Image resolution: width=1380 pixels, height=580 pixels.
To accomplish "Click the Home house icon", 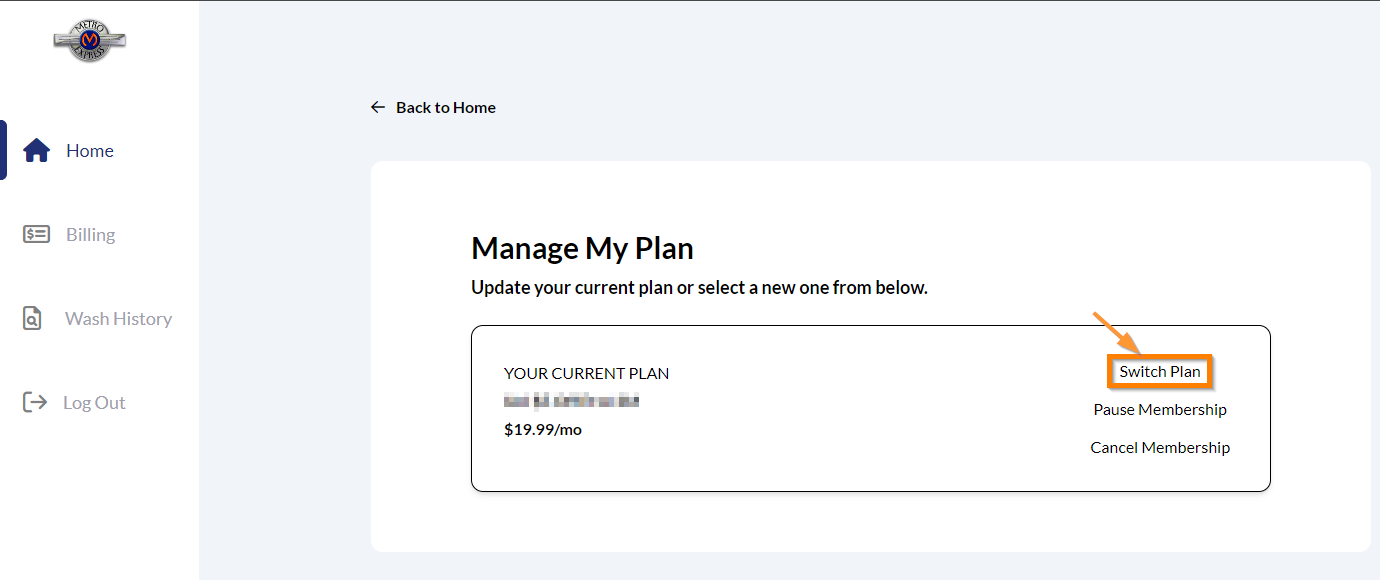I will pos(37,151).
